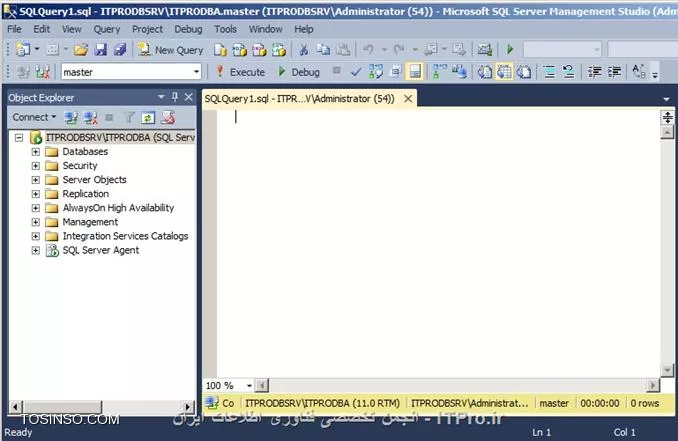Click the Debug button

click(x=299, y=72)
